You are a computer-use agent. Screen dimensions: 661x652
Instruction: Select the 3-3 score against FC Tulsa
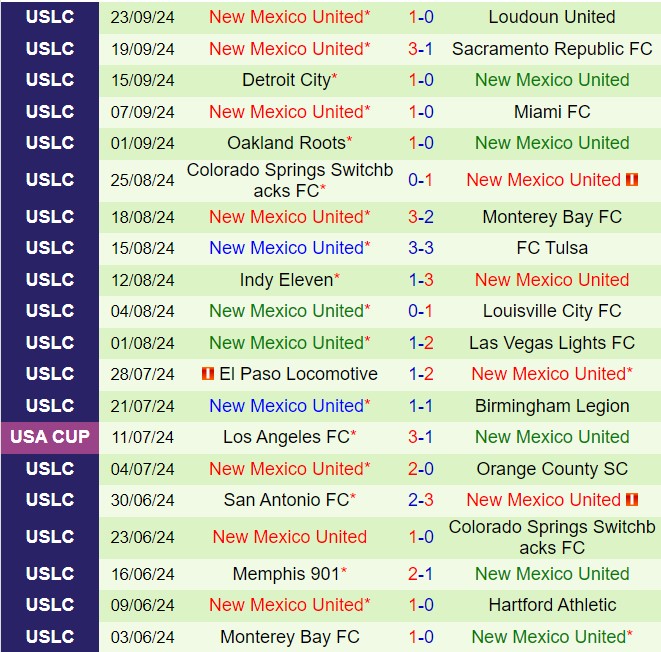pos(420,248)
